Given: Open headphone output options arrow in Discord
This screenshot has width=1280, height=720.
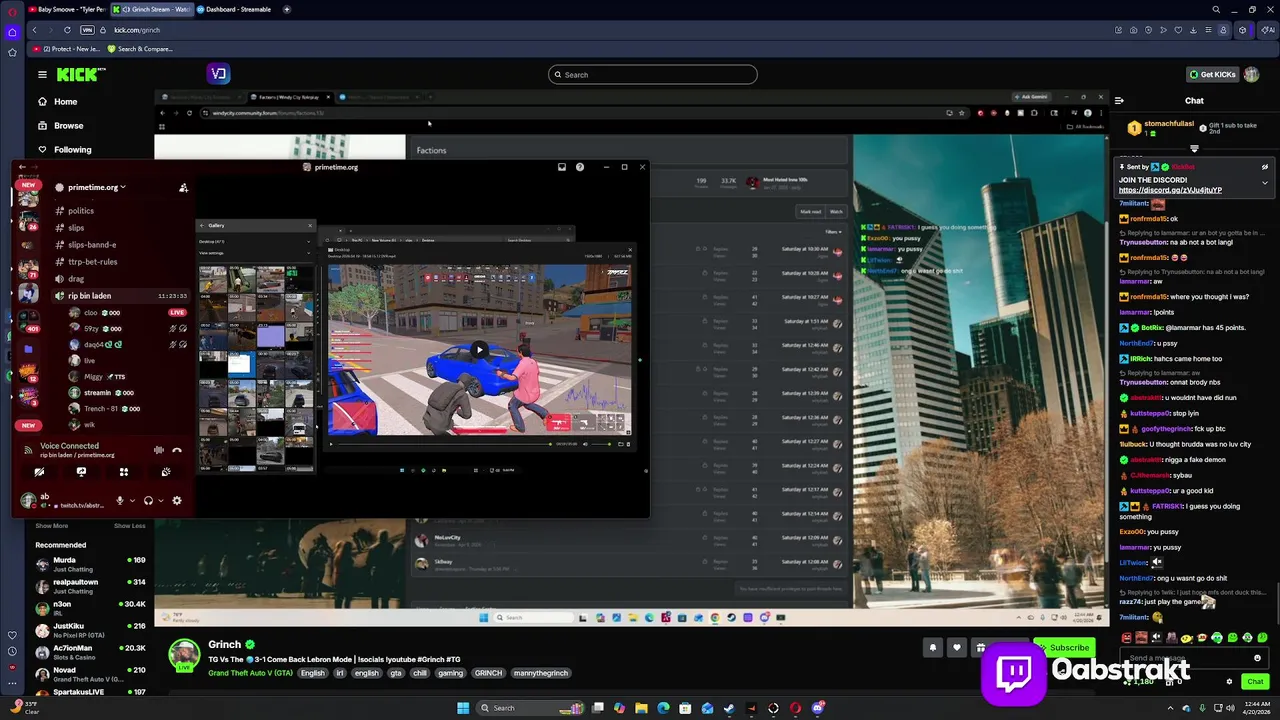Looking at the screenshot, I should [160, 500].
